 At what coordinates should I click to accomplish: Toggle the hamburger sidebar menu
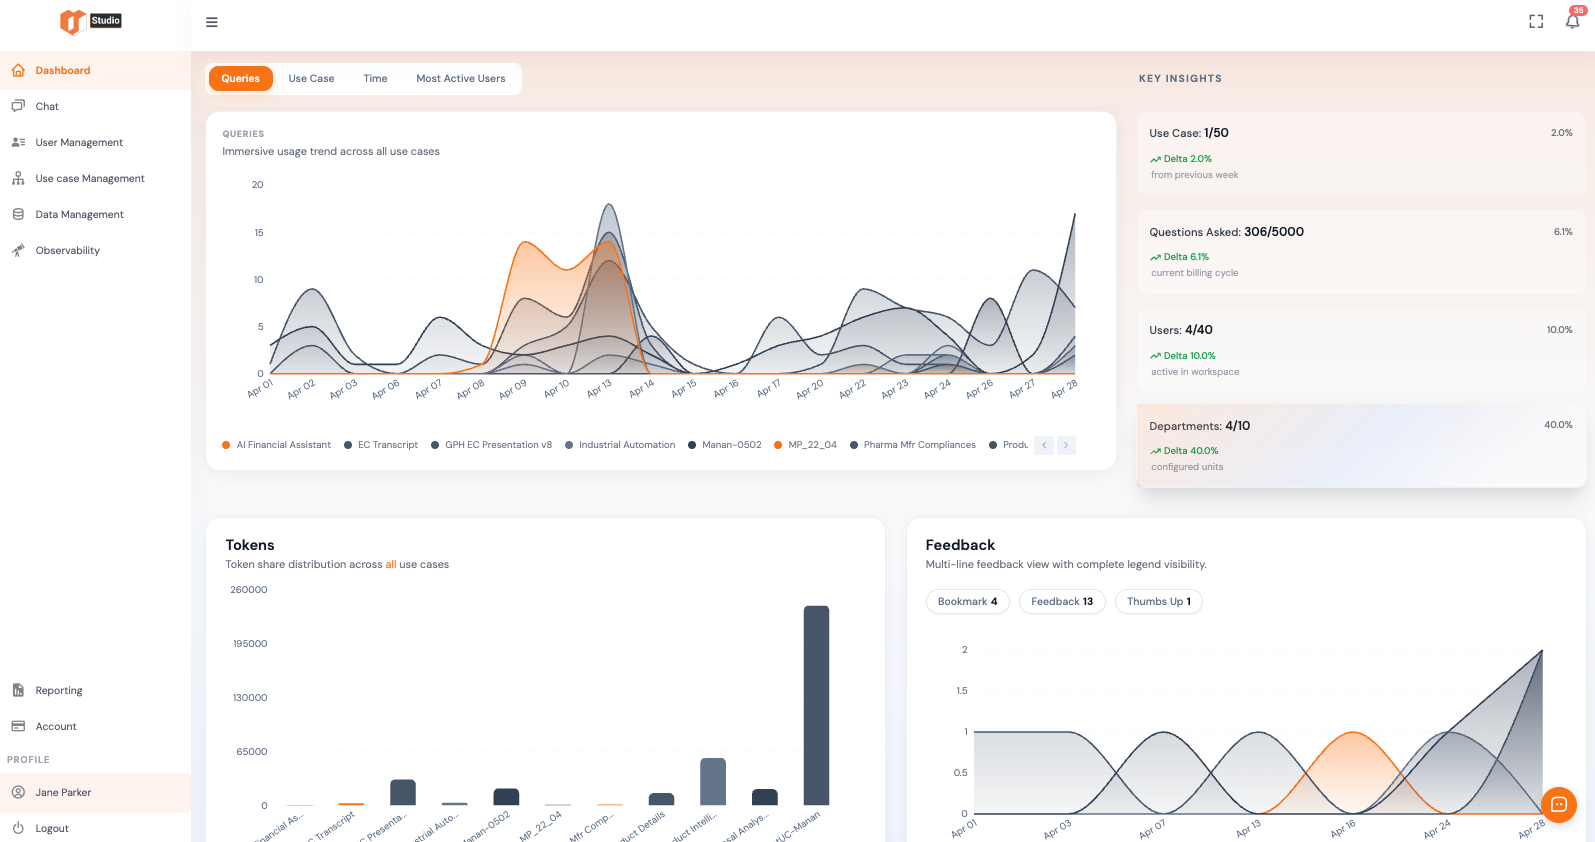pos(212,22)
